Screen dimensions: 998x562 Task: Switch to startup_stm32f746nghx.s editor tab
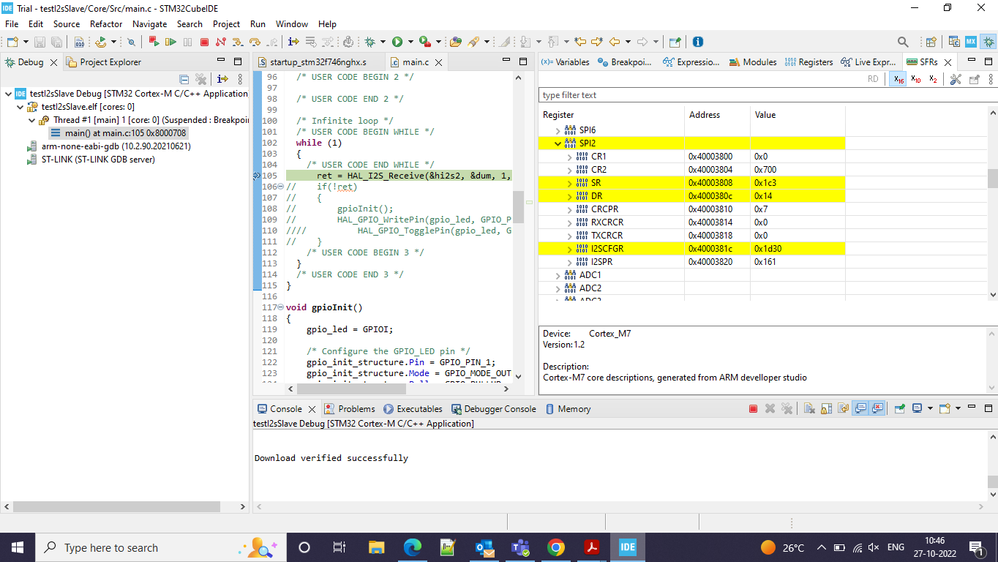313,62
